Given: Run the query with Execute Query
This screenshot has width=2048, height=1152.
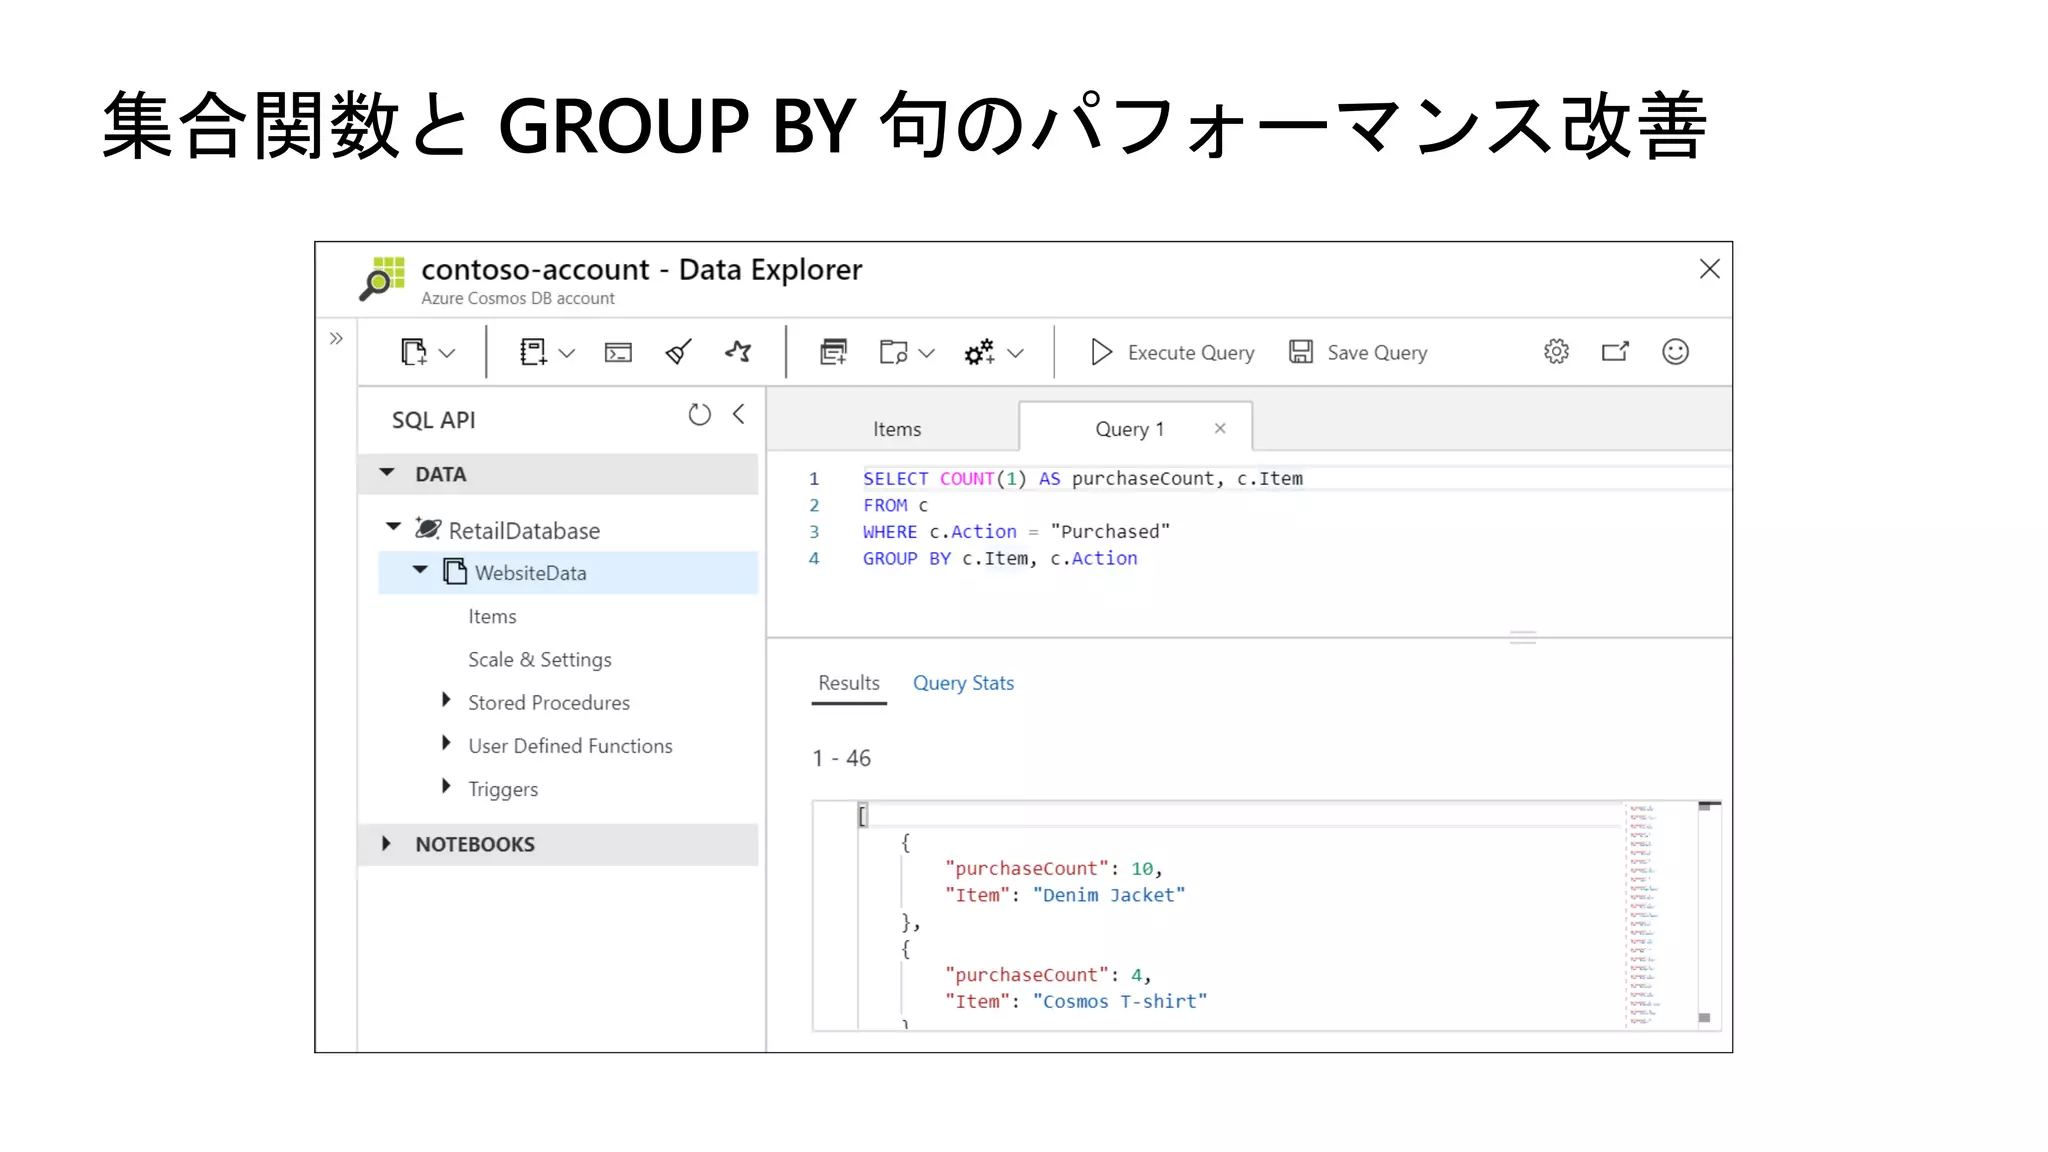Looking at the screenshot, I should pos(1171,352).
